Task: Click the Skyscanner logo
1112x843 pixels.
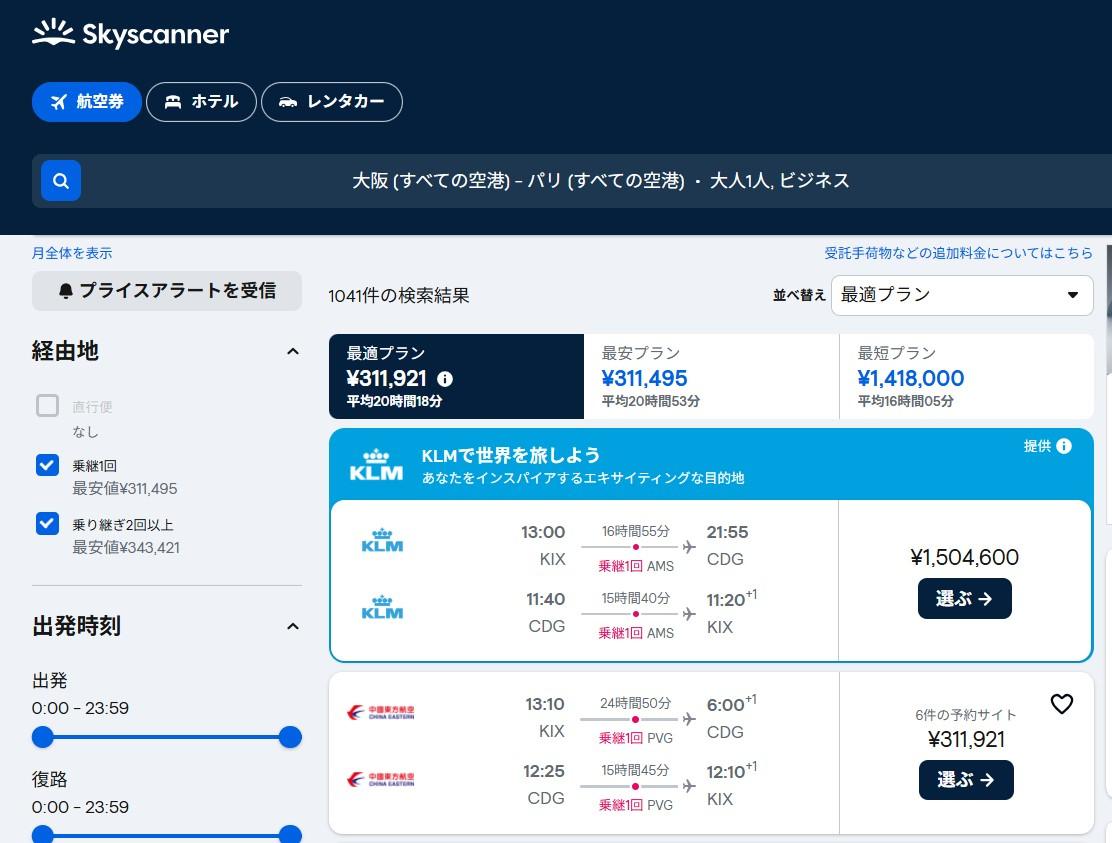Action: (x=130, y=34)
